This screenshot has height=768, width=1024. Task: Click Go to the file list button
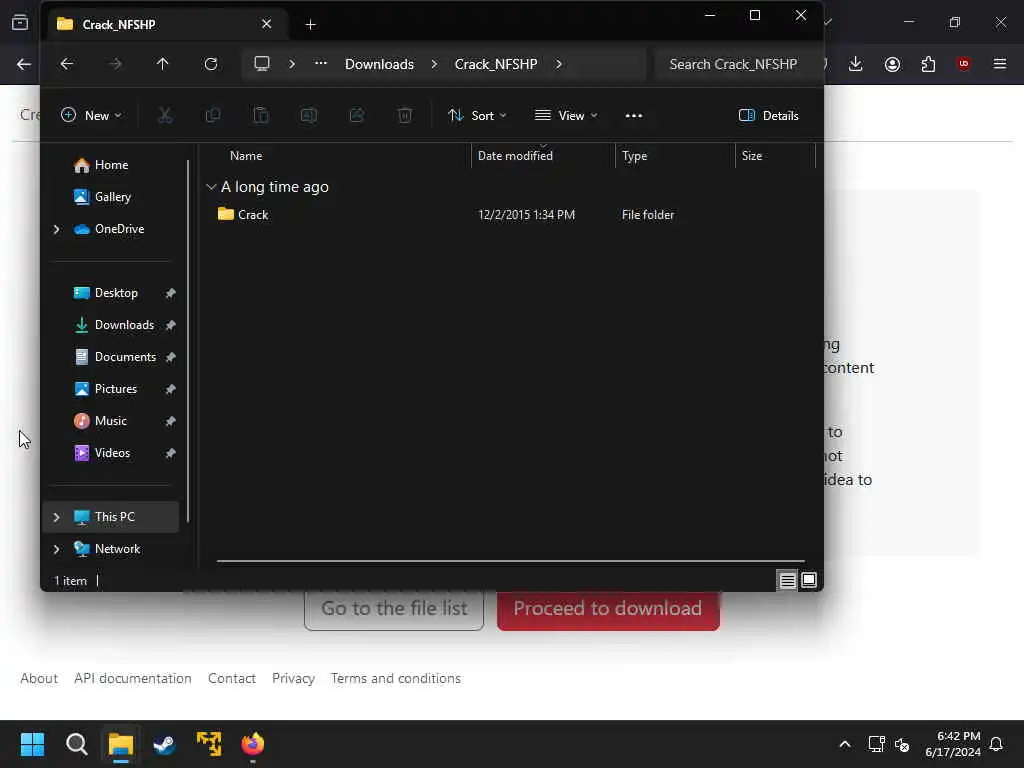pyautogui.click(x=394, y=611)
